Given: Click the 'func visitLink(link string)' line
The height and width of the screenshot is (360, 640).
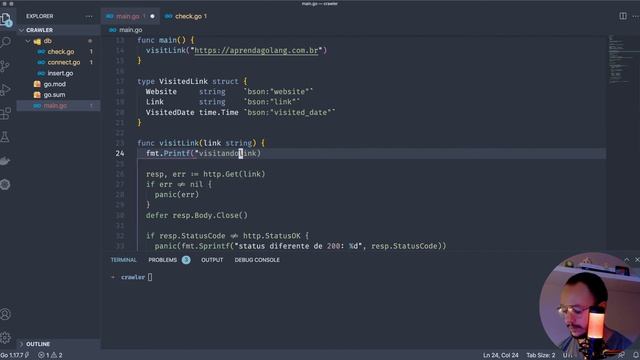Looking at the screenshot, I should (x=201, y=143).
